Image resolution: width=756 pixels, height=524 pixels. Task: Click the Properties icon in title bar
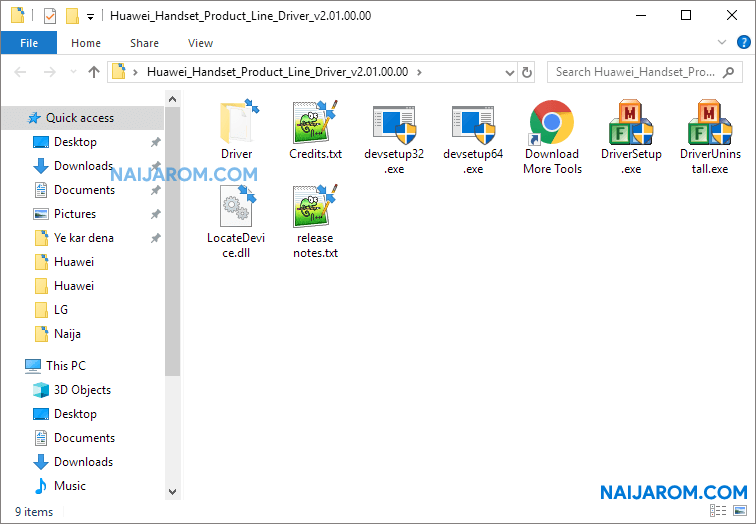coord(50,16)
